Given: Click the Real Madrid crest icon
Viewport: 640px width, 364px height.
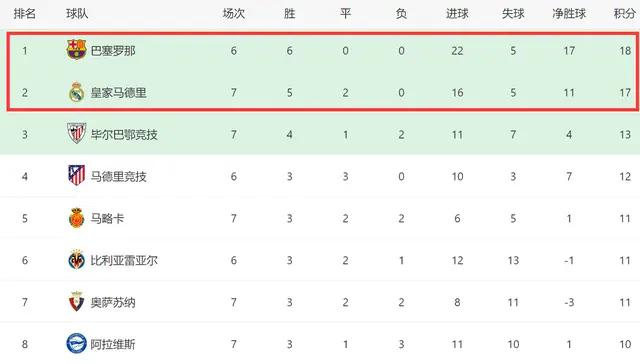Looking at the screenshot, I should click(x=76, y=92).
